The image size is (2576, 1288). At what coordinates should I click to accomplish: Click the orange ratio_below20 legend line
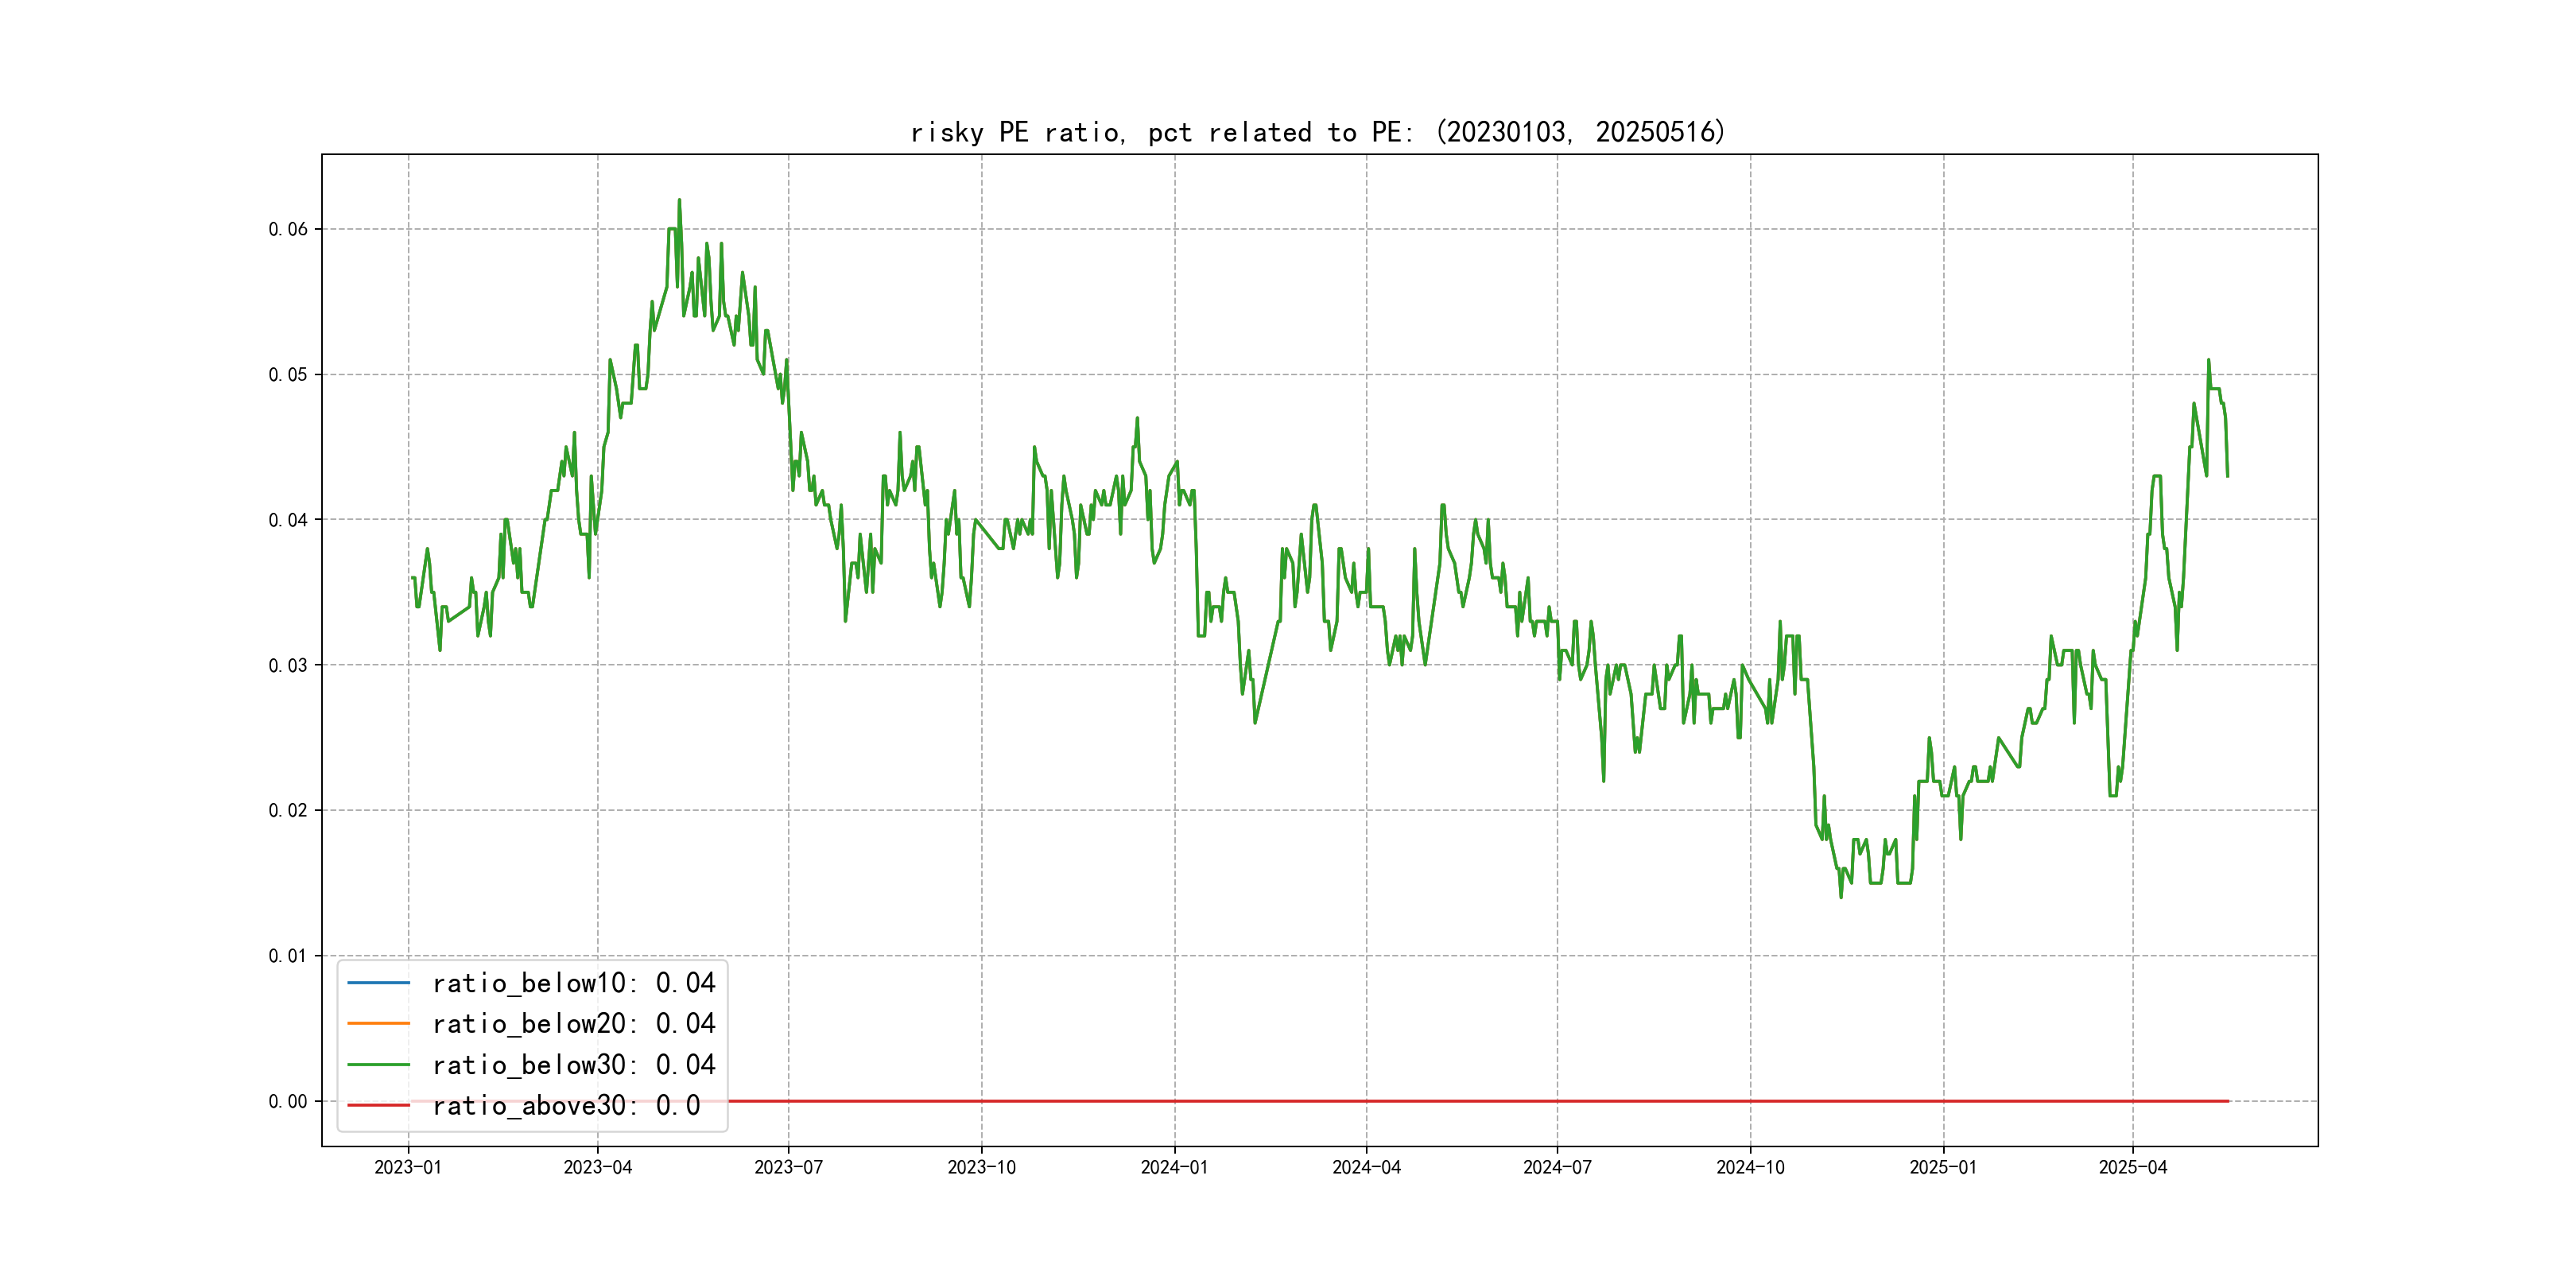[x=378, y=1023]
